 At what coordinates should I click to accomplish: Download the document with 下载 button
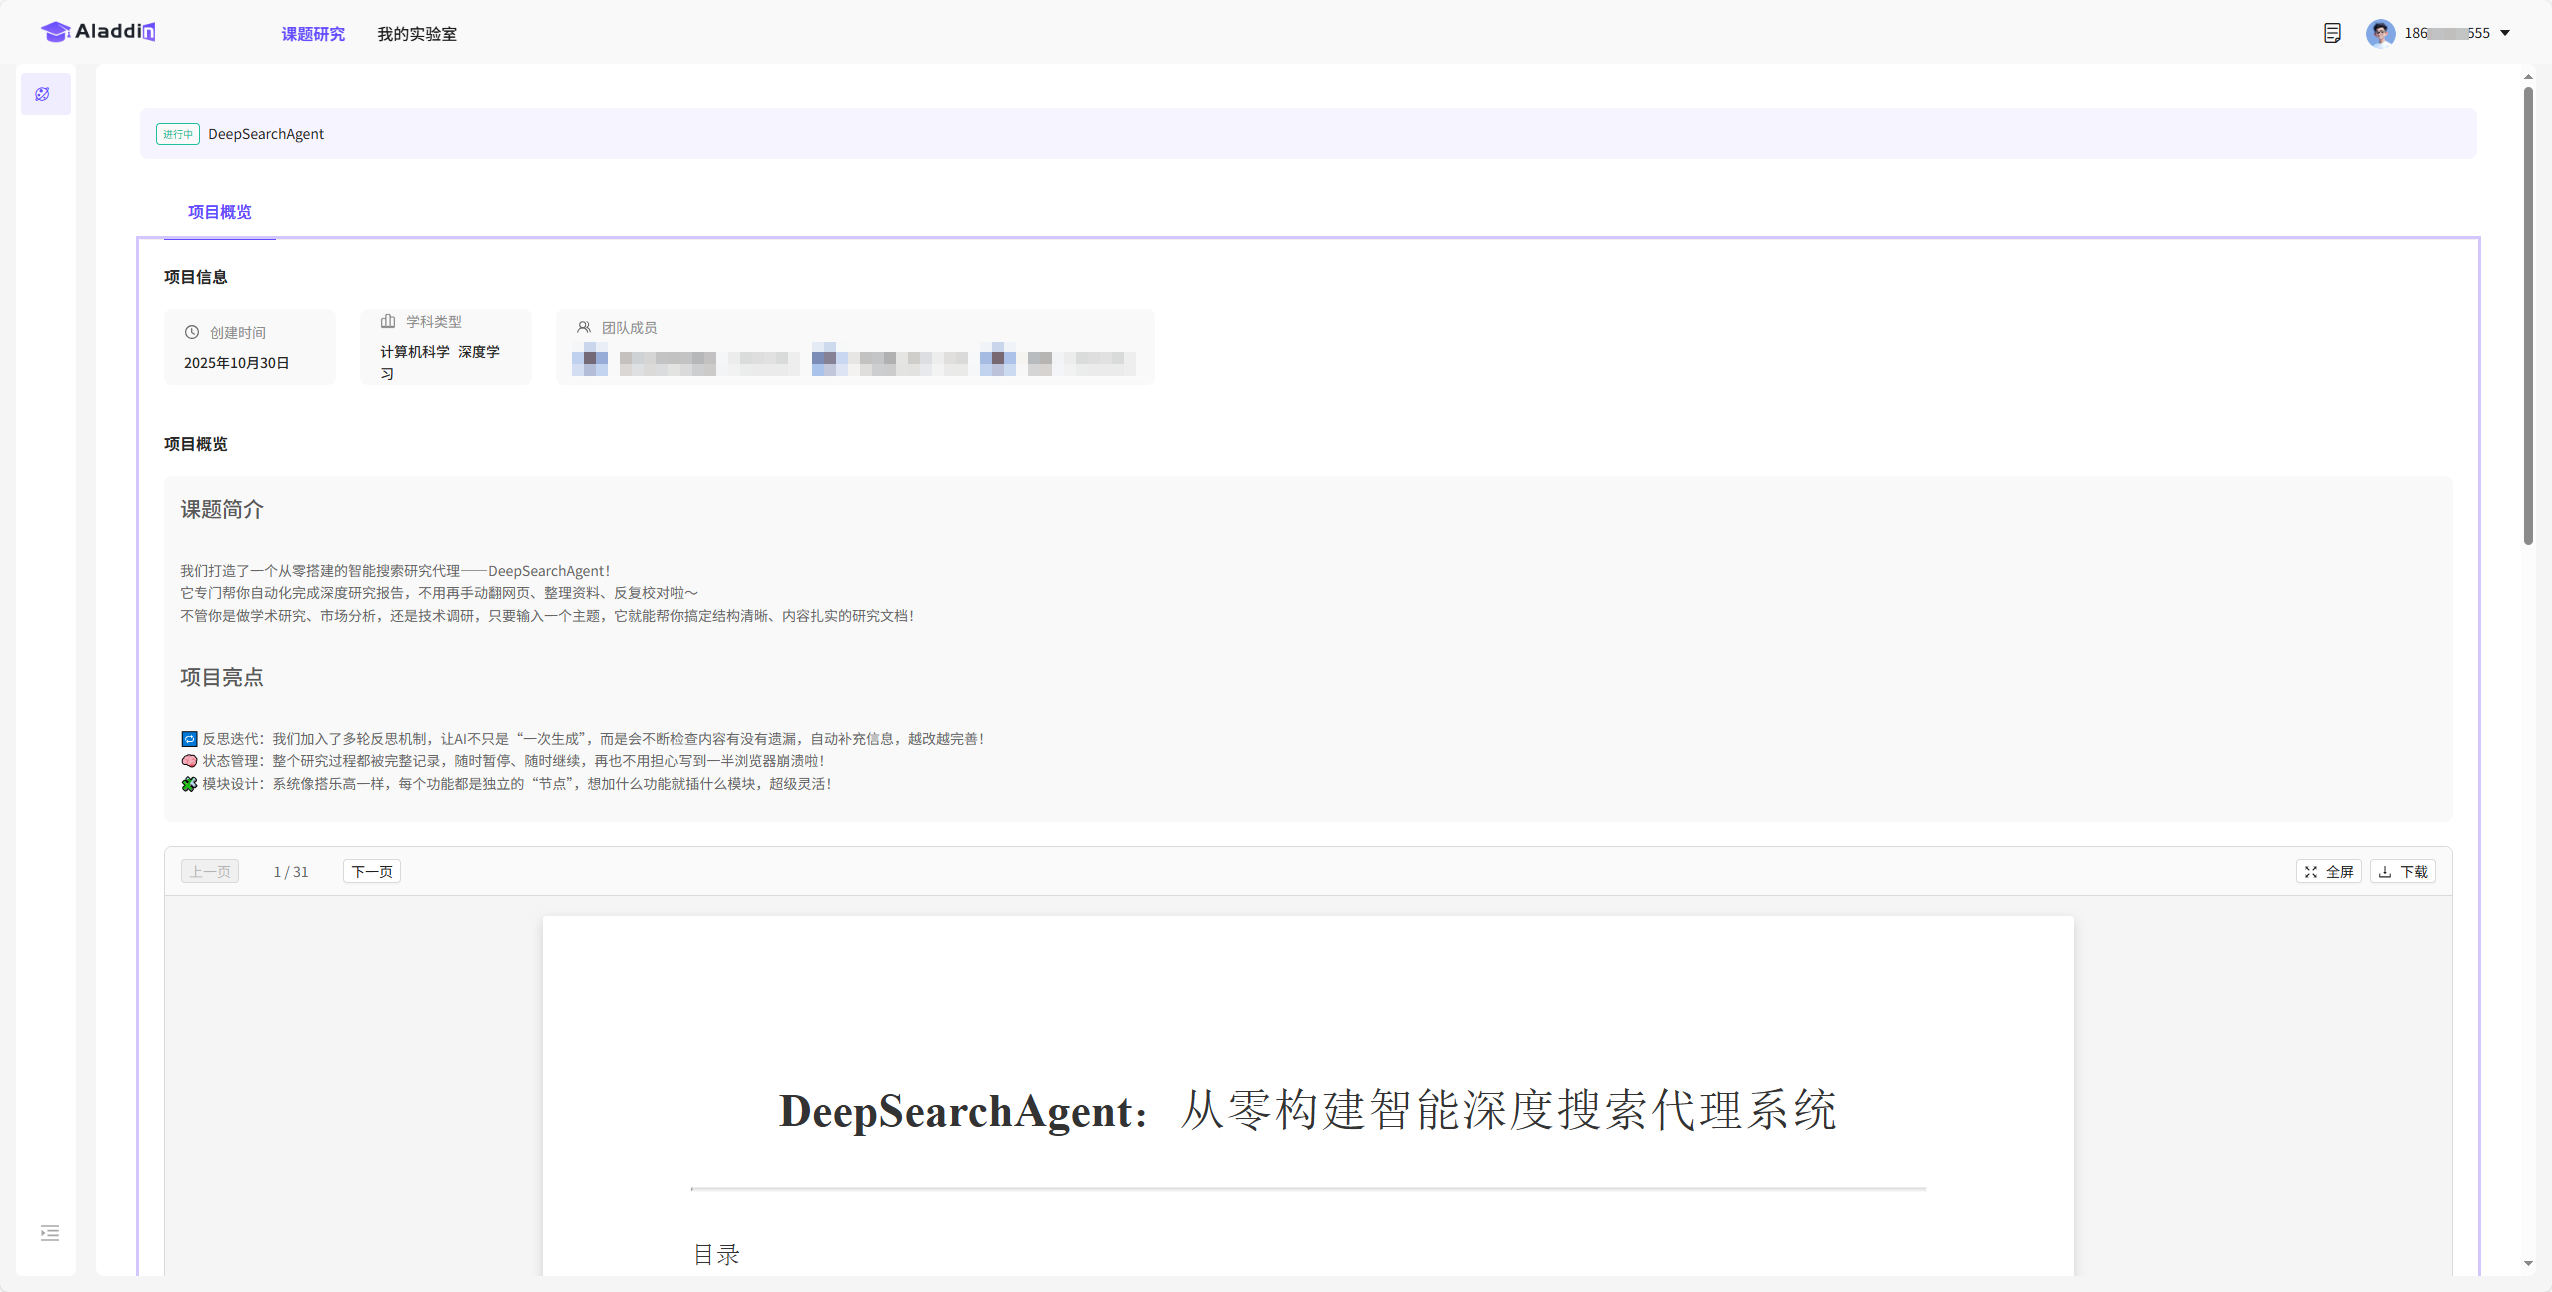point(2402,872)
